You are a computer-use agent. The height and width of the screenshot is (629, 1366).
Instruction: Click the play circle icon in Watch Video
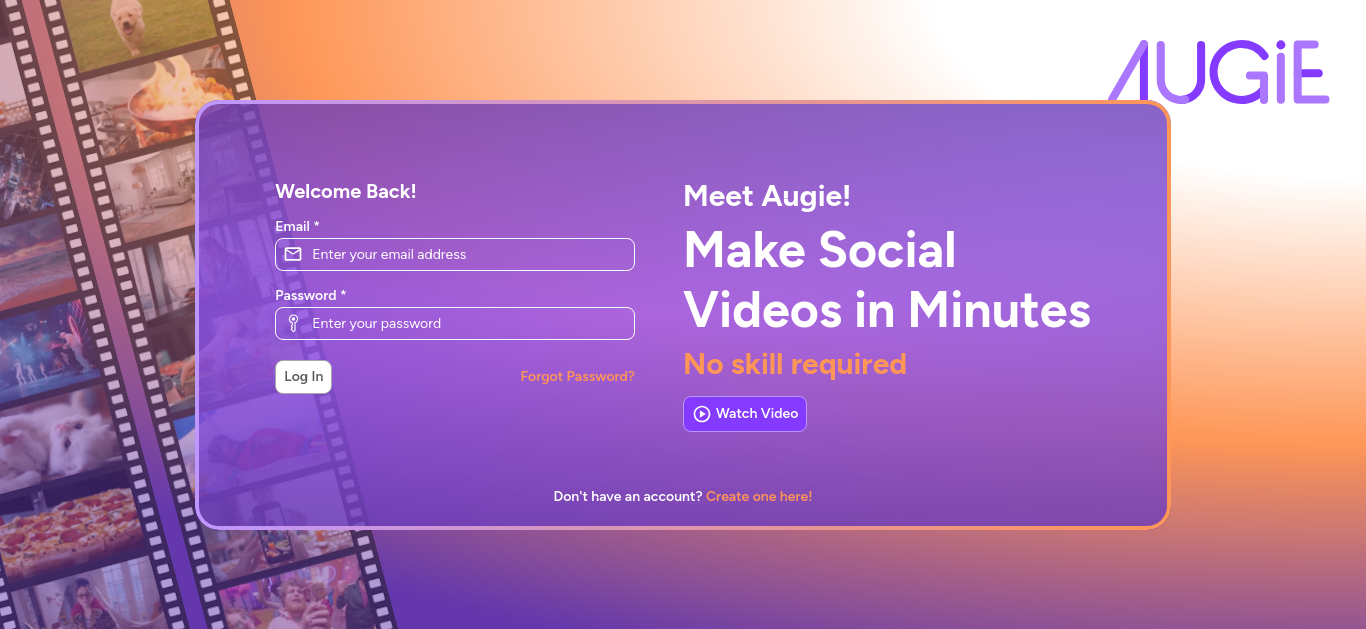tap(702, 414)
